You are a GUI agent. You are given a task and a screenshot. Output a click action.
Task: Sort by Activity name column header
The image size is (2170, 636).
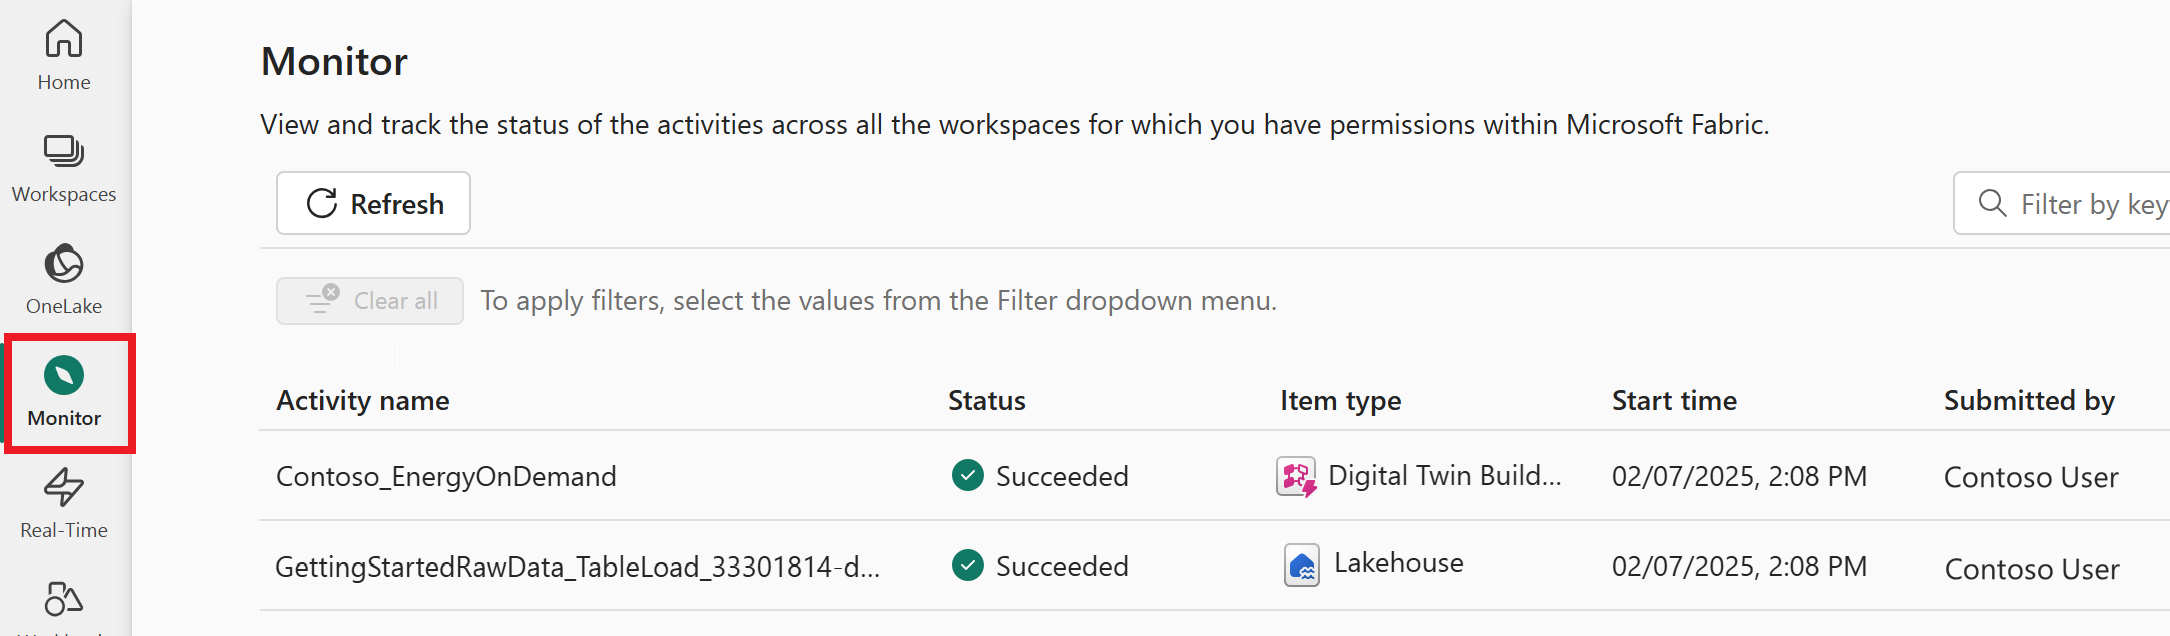(x=363, y=401)
